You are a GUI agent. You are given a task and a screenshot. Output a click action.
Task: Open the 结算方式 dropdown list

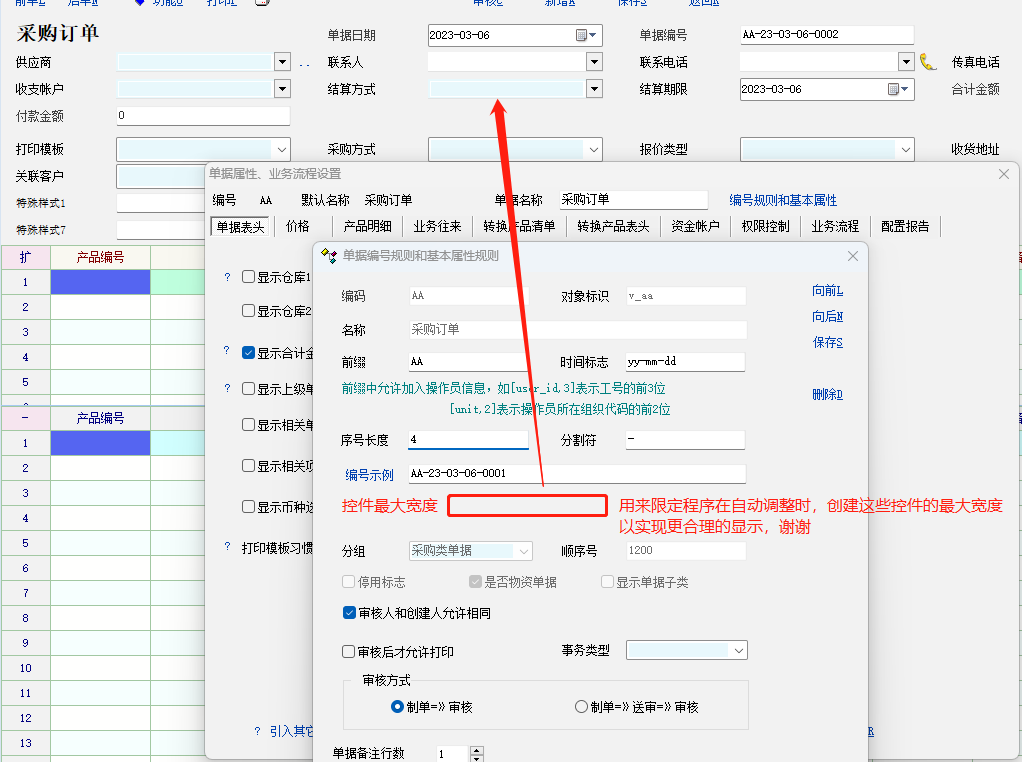(594, 89)
